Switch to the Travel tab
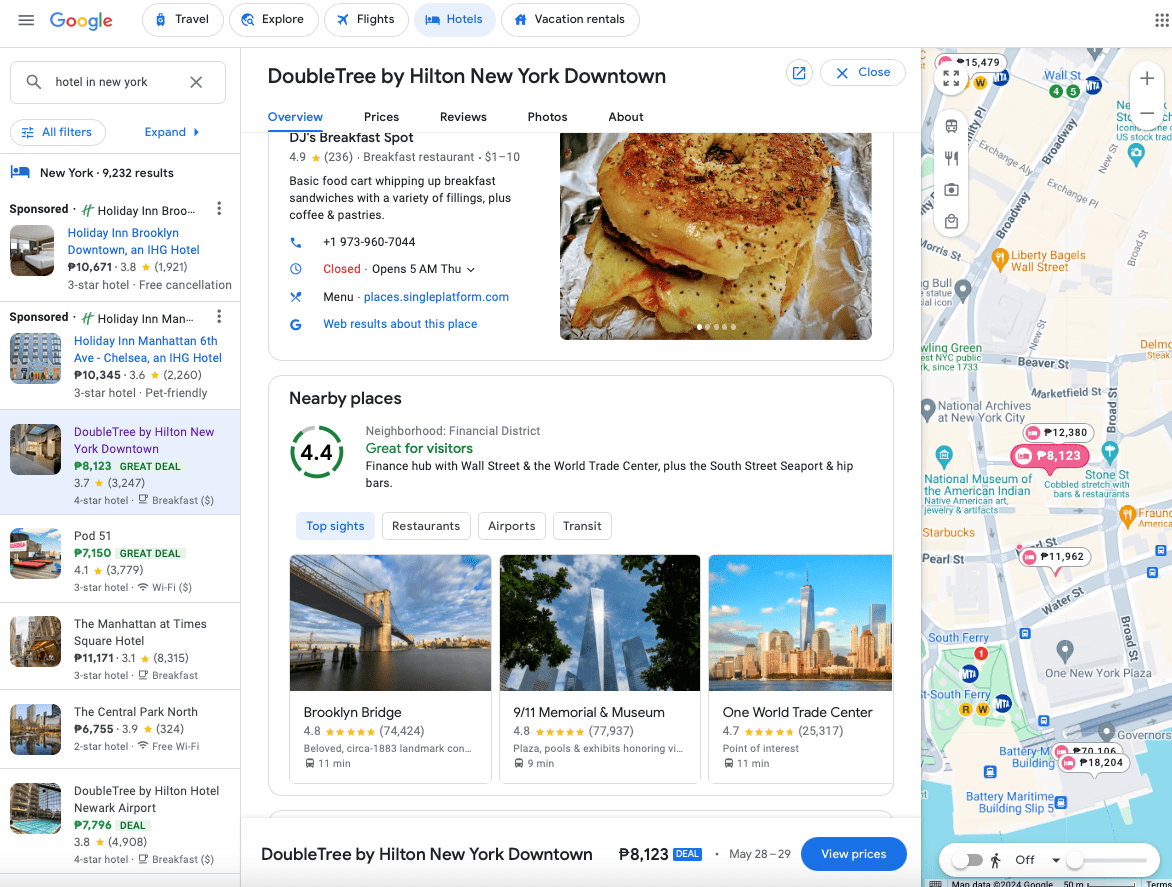 [x=182, y=19]
